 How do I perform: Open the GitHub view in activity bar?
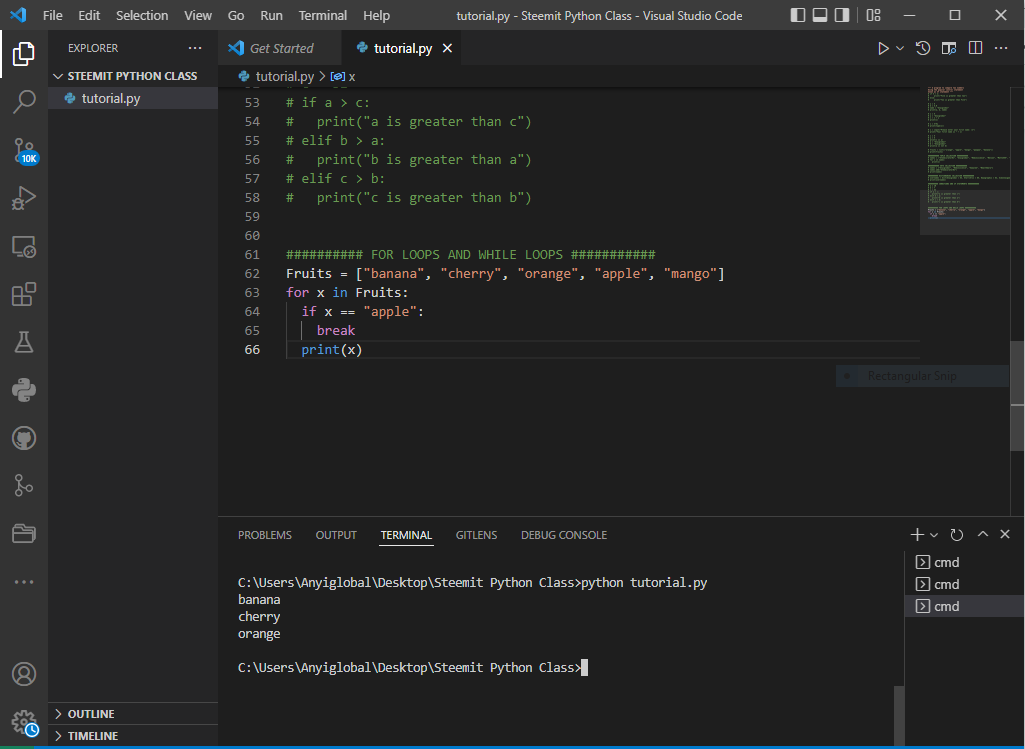point(24,437)
